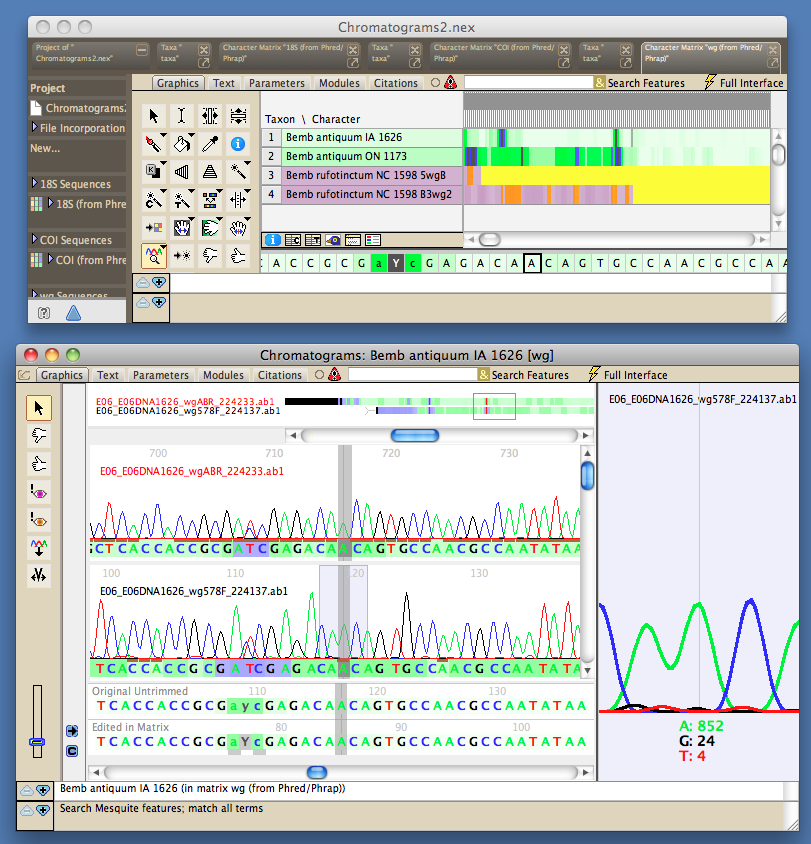Pick the paint bucket fill tool
Viewport: 811px width, 844px height.
tap(181, 144)
